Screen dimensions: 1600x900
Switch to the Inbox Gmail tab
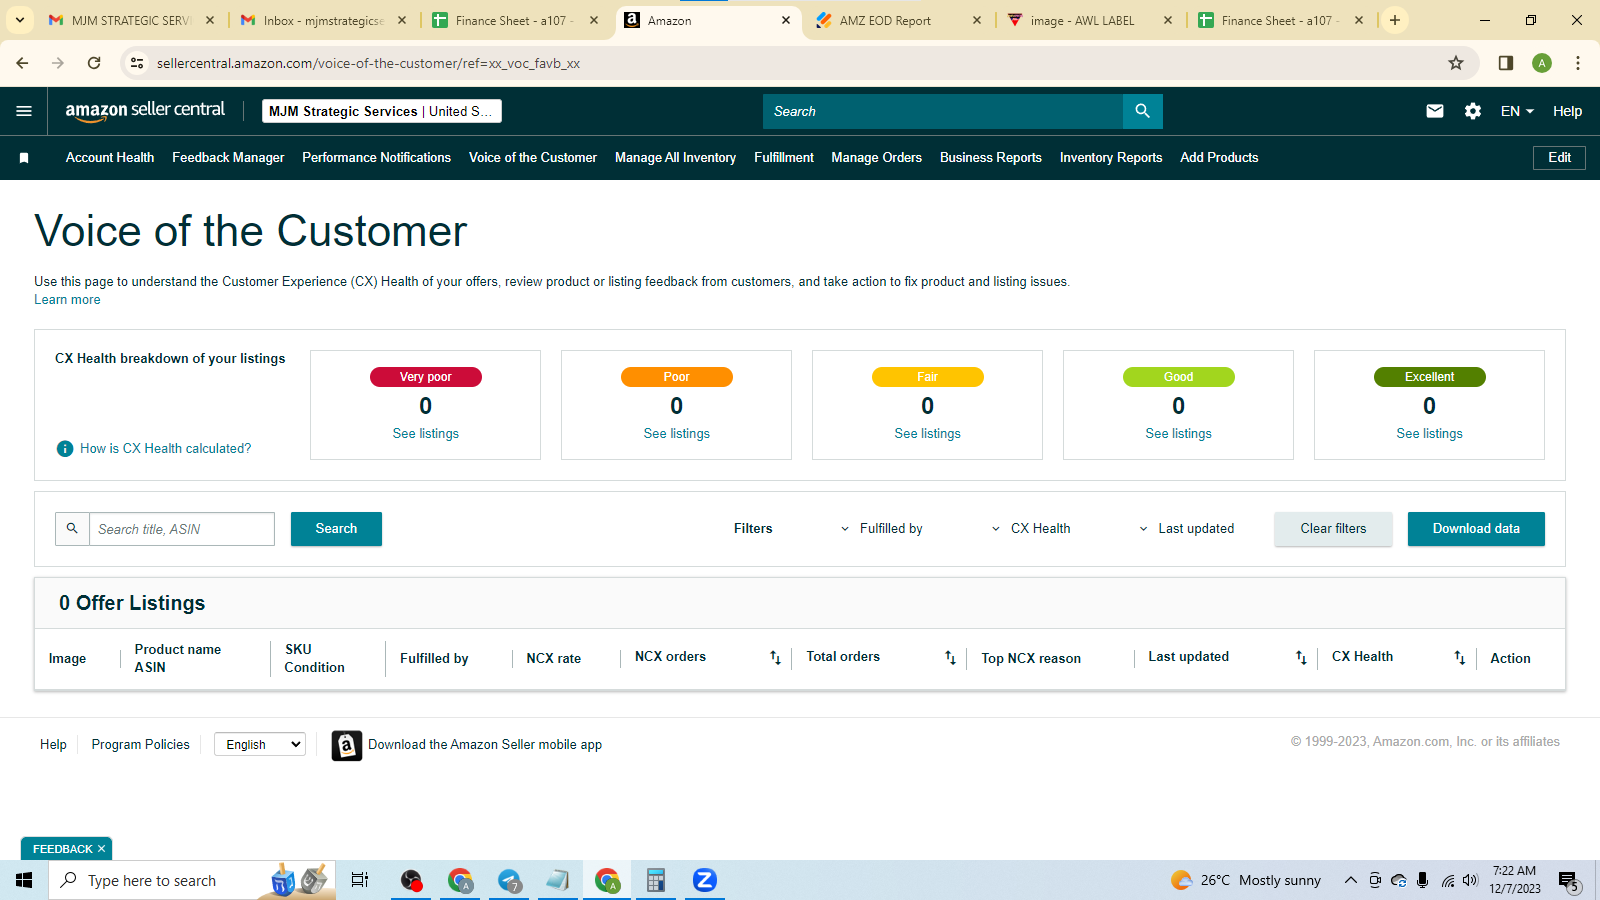tap(322, 20)
